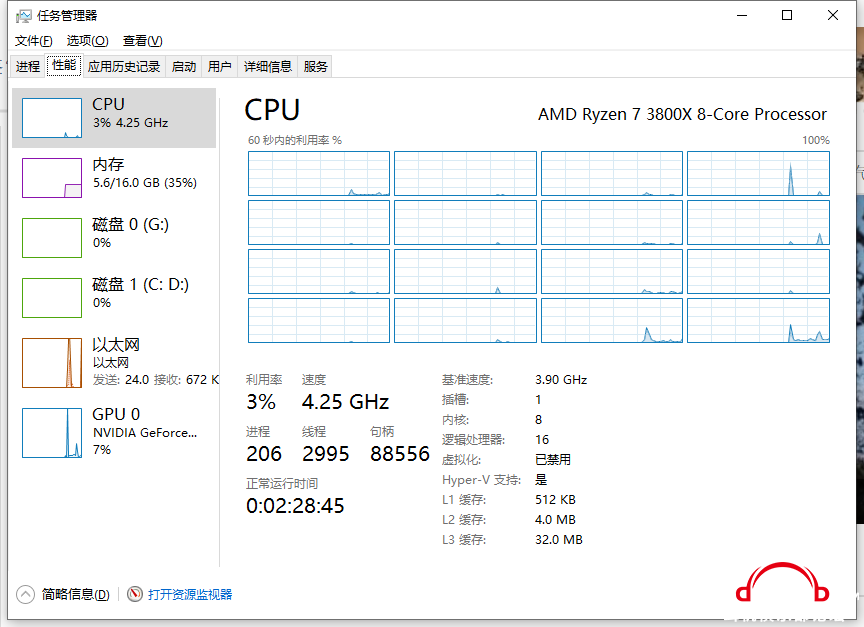Screen dimensions: 864x627
Task: Collapse view with 简略信息 arrow button
Action: tap(25, 594)
